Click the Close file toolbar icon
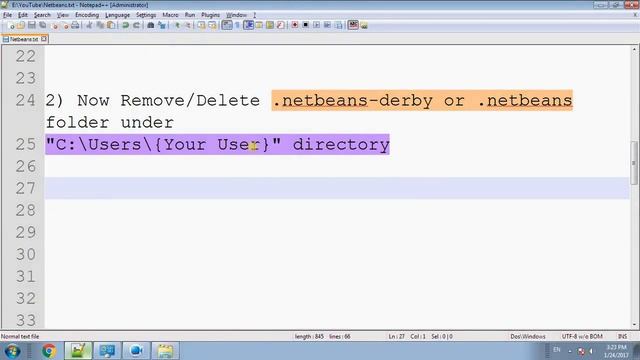 coord(55,25)
